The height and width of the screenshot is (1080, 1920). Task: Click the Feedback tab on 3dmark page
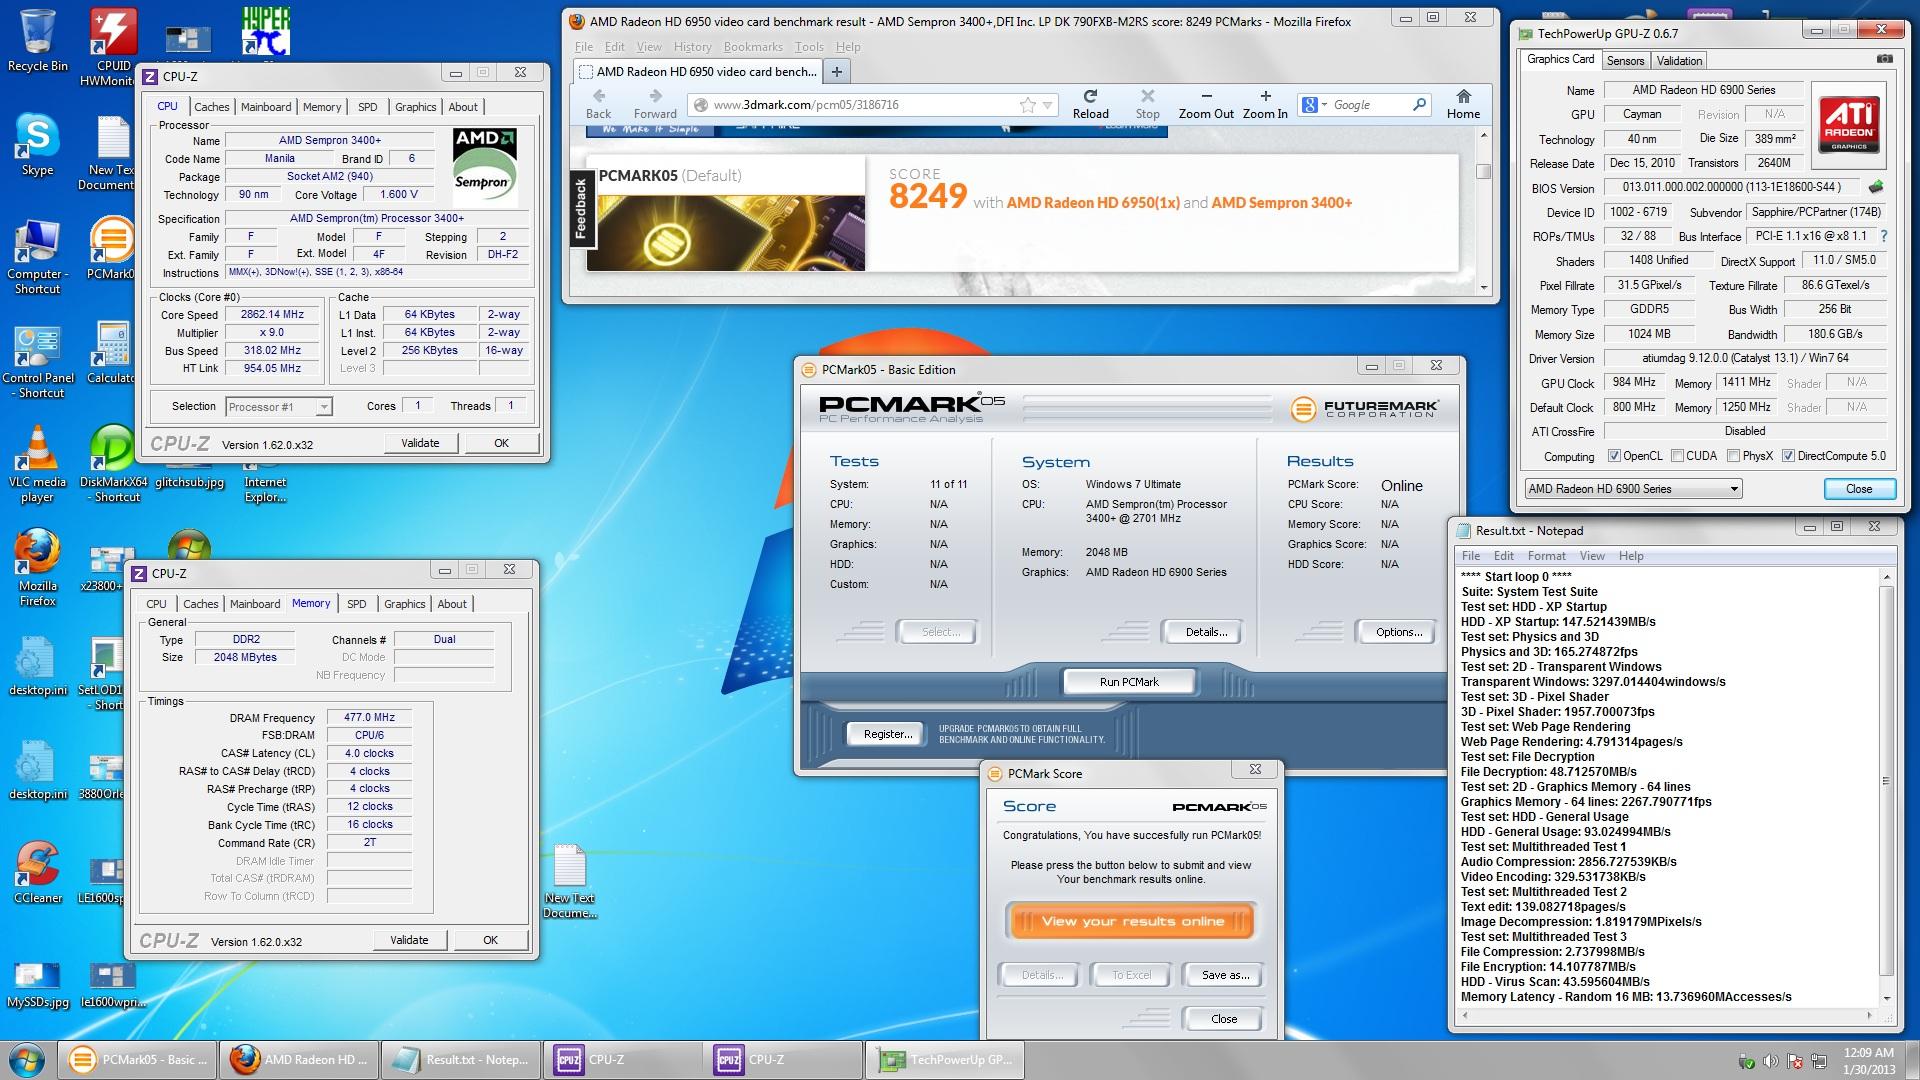click(x=580, y=210)
